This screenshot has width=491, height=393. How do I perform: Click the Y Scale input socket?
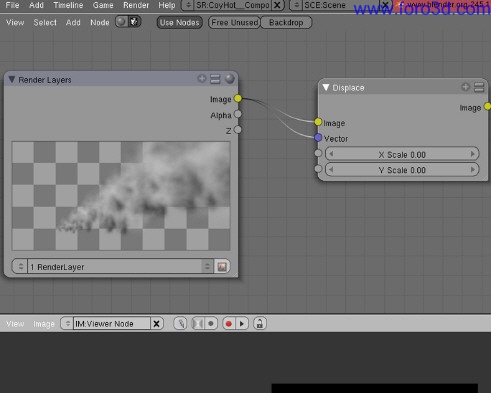coord(318,168)
